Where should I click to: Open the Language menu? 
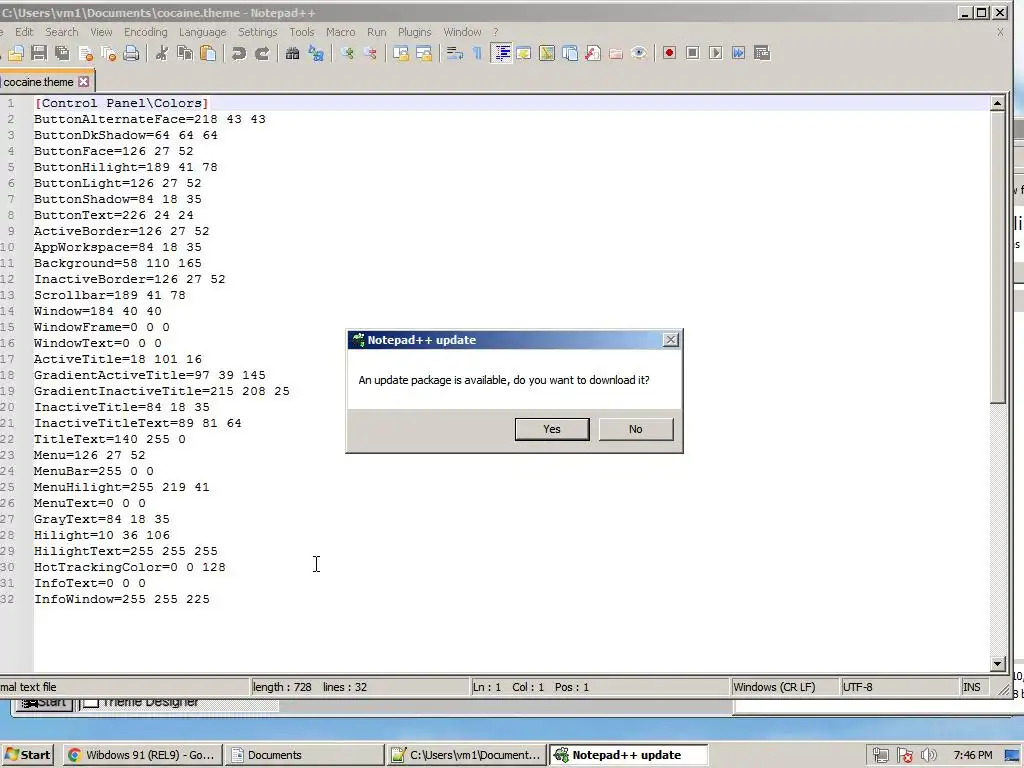[202, 32]
